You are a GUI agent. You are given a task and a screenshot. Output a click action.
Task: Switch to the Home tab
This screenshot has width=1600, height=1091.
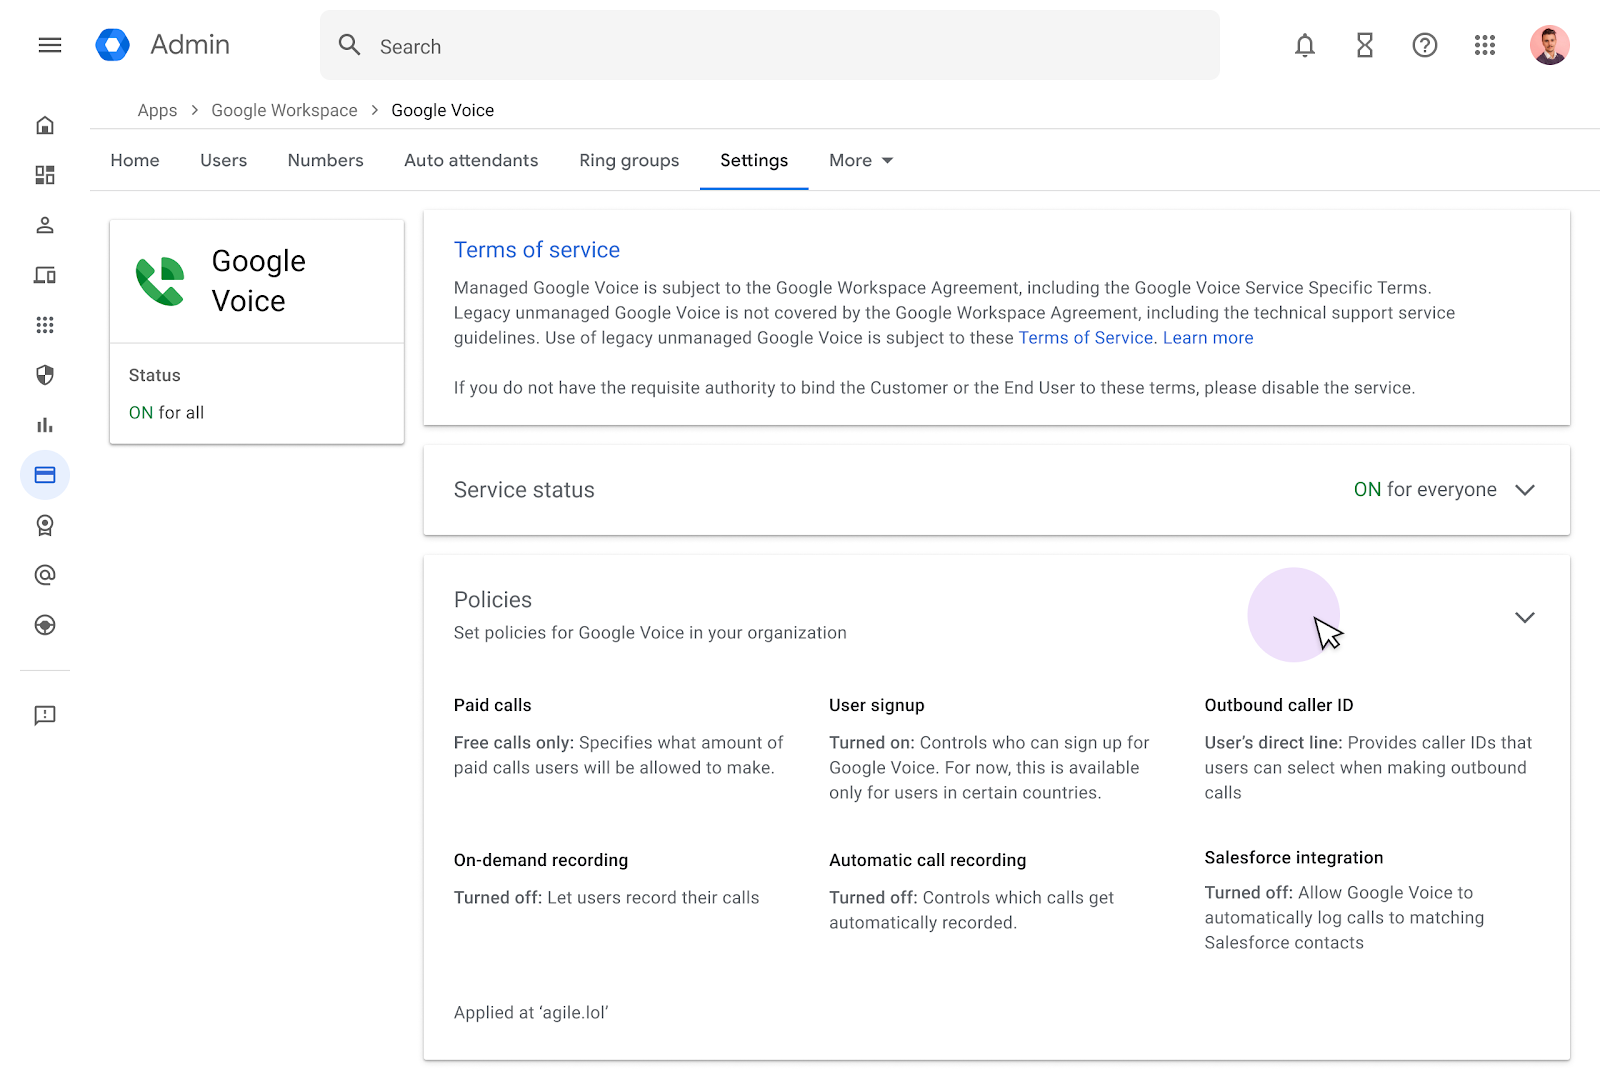click(135, 160)
